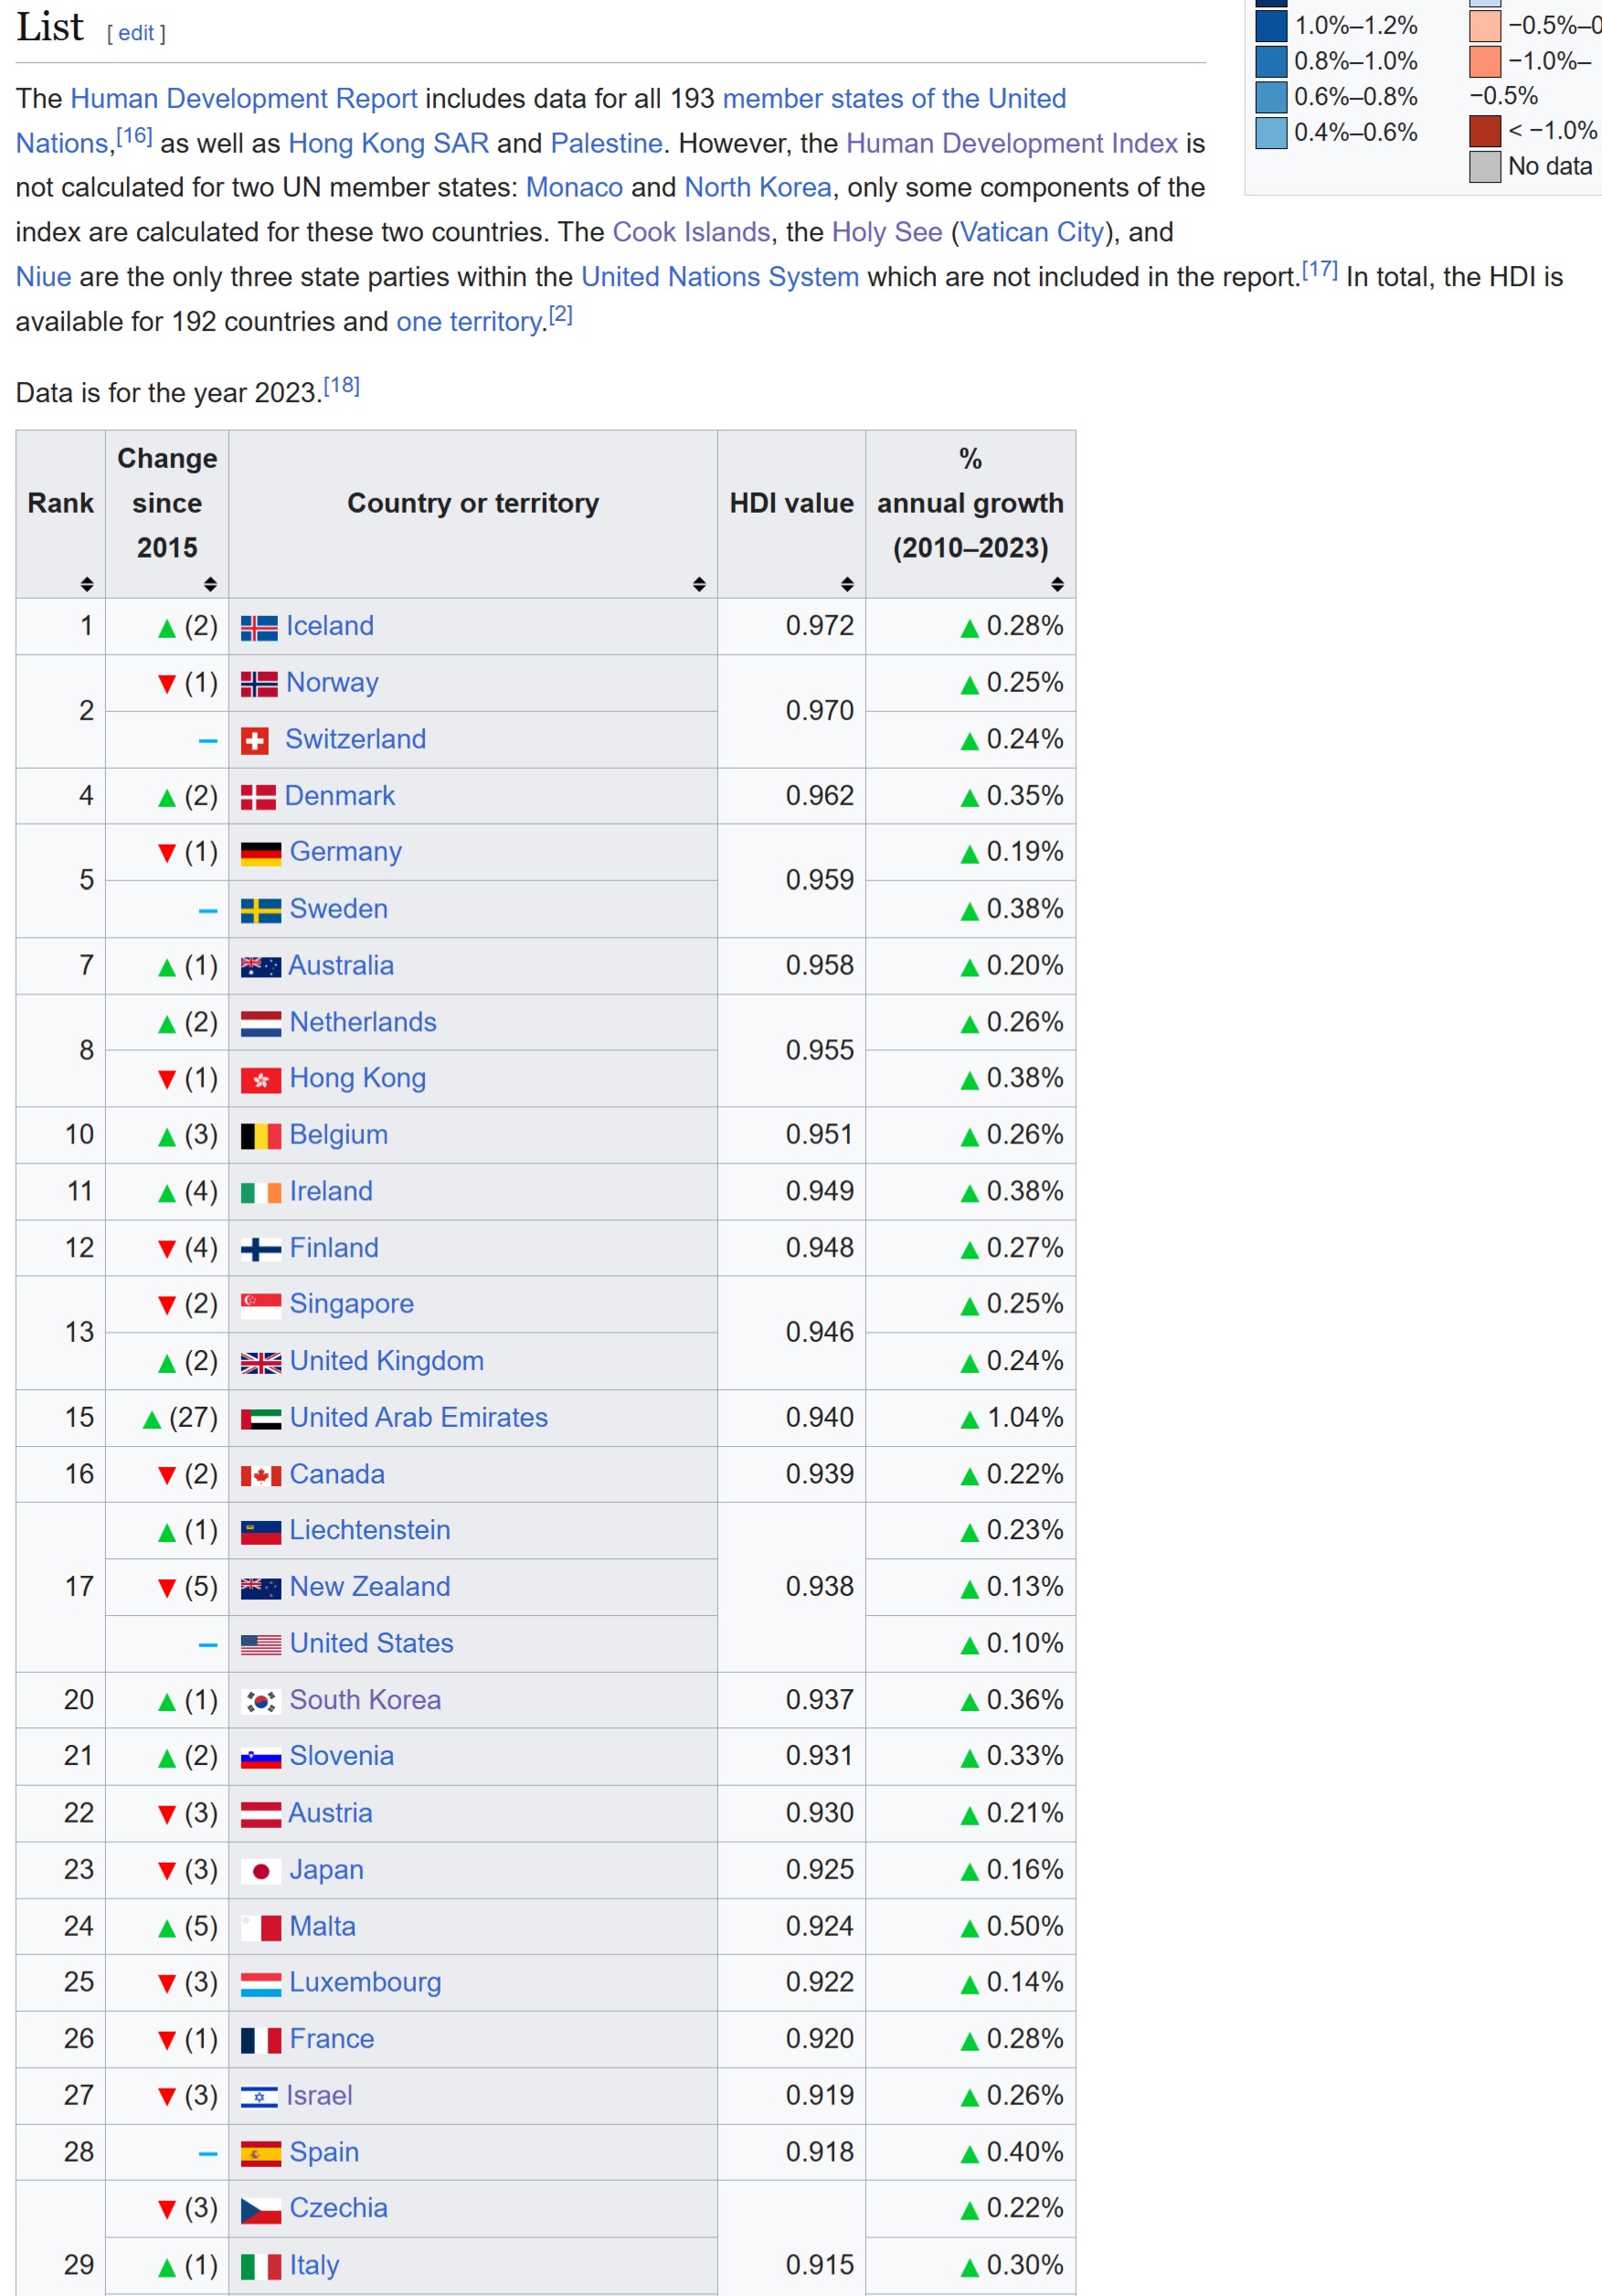Click the 0.6%–0.8% legend color swatch
The height and width of the screenshot is (2296, 1602).
pos(1271,97)
